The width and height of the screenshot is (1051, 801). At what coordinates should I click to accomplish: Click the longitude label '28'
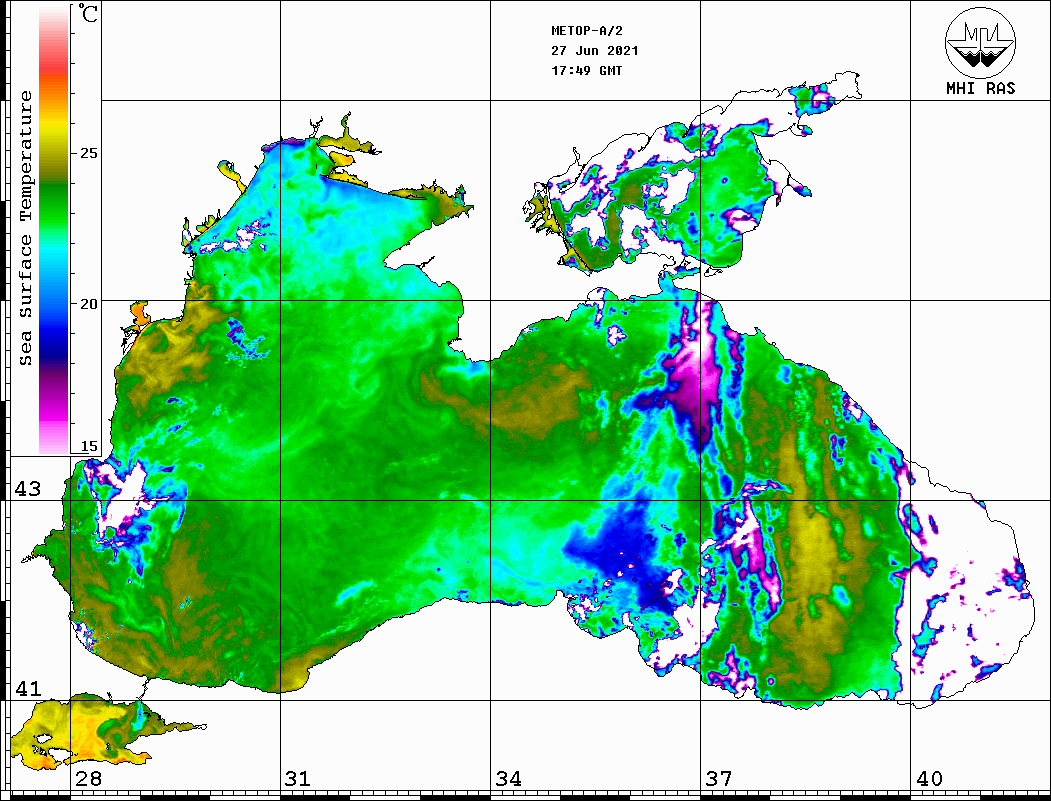coord(88,778)
